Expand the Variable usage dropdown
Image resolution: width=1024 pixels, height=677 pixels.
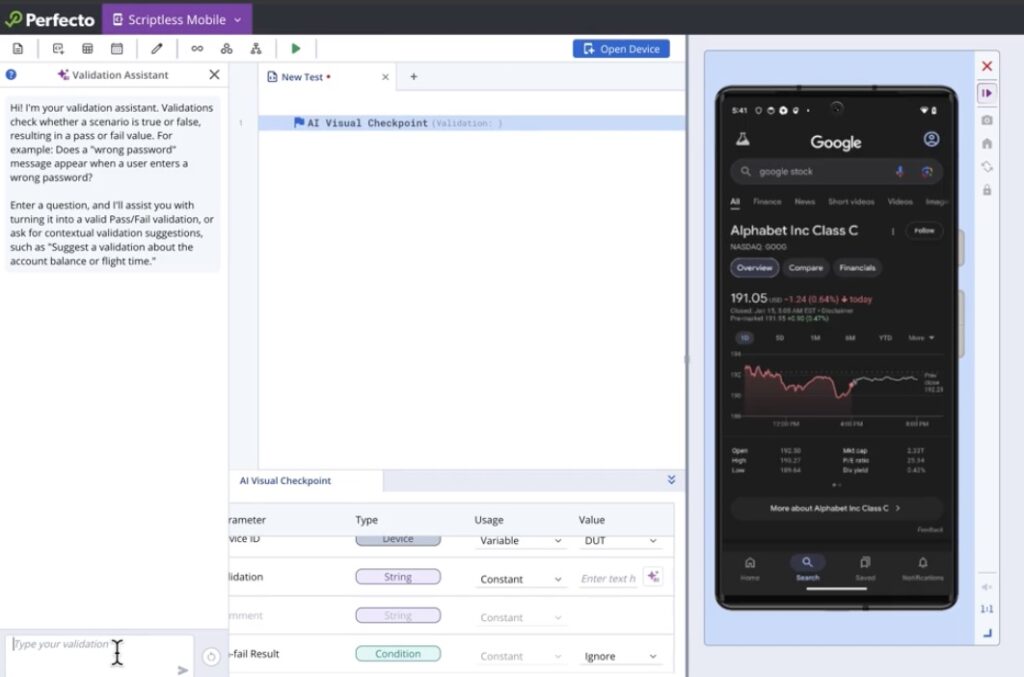520,541
